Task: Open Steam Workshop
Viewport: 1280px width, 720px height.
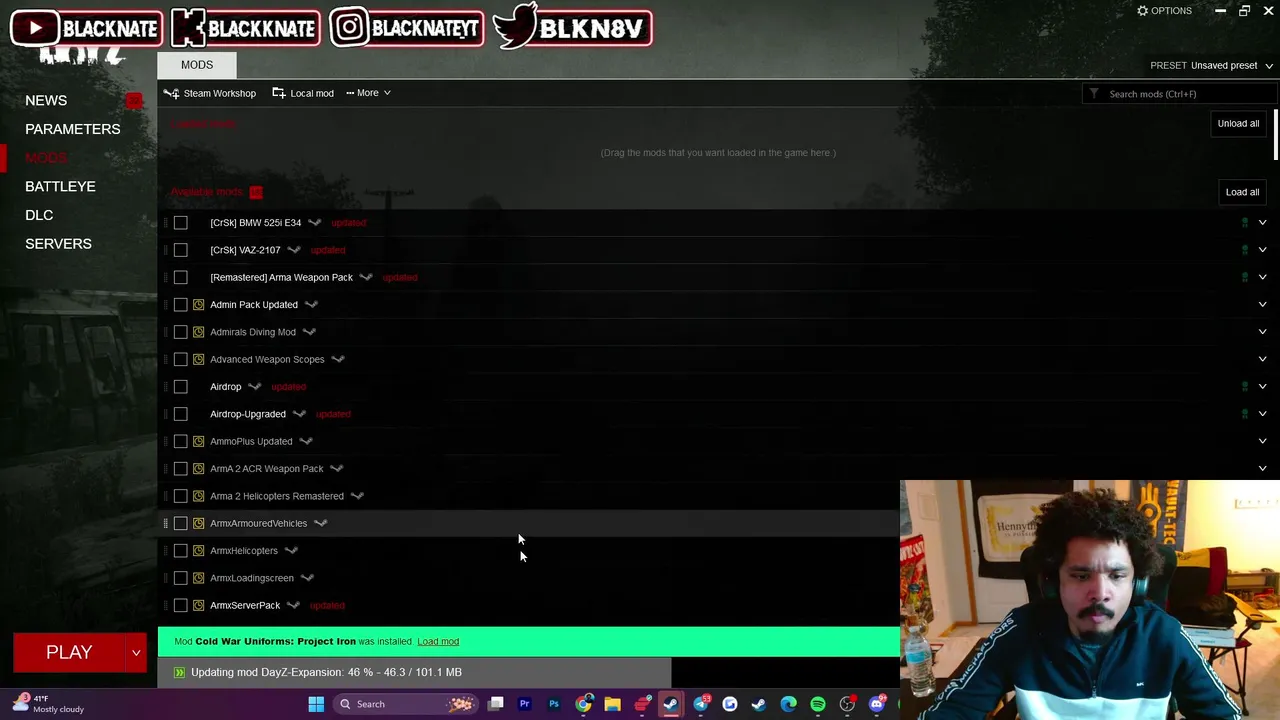Action: coord(210,93)
